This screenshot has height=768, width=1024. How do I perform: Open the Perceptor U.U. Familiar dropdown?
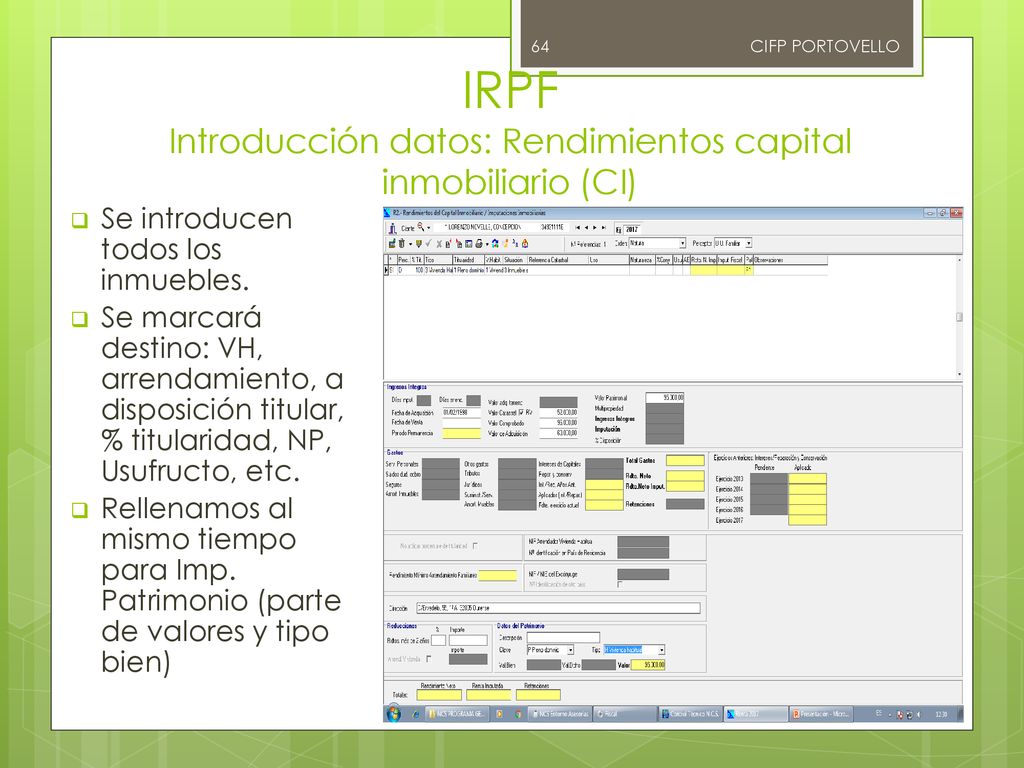(748, 243)
